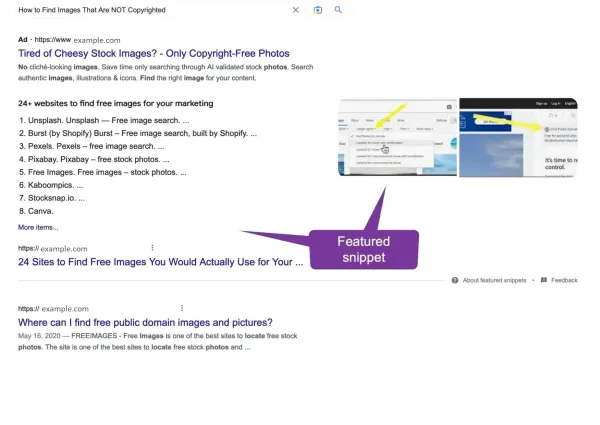Open search by image camera icon

(318, 10)
